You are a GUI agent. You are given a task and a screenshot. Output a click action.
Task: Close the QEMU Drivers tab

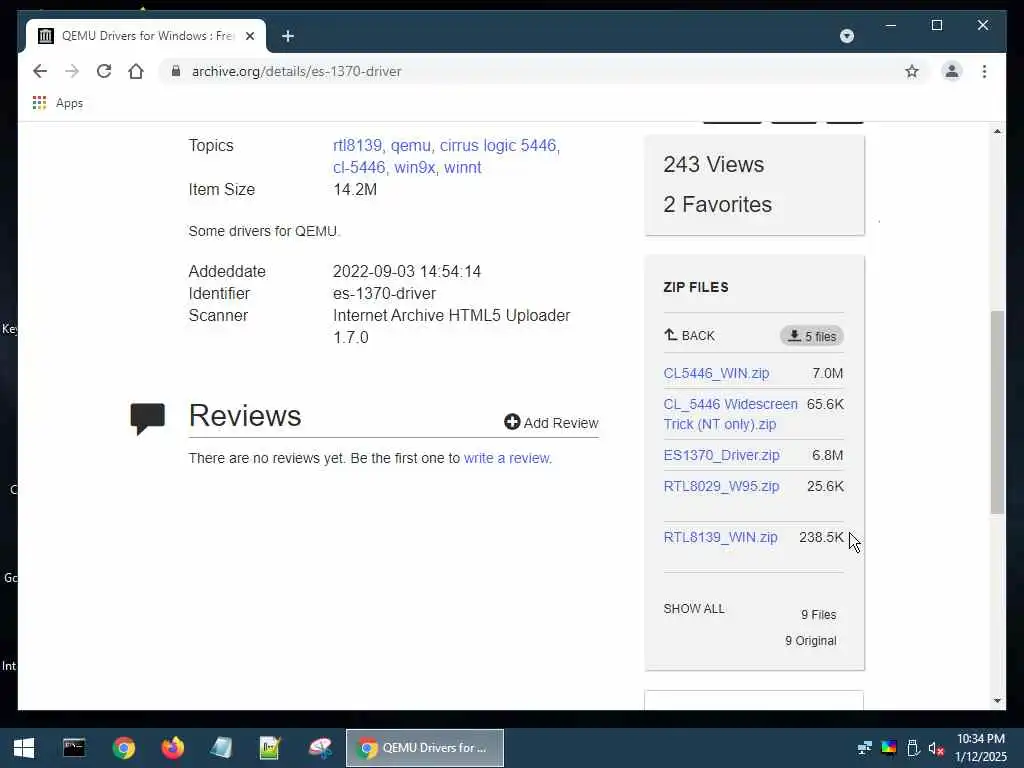[249, 36]
